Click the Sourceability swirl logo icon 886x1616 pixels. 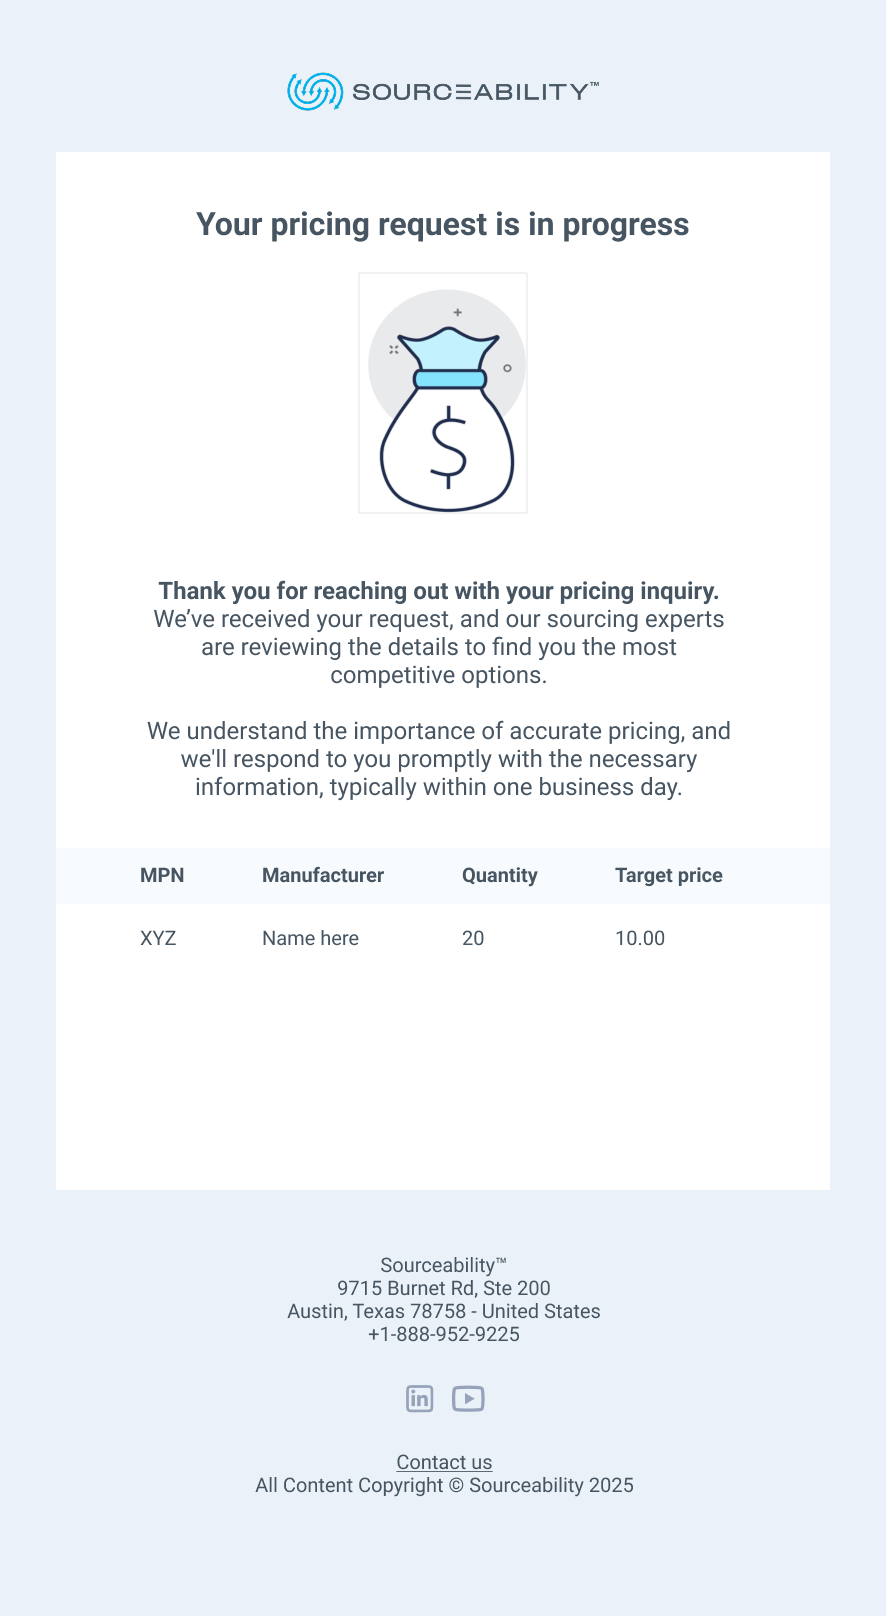[315, 92]
